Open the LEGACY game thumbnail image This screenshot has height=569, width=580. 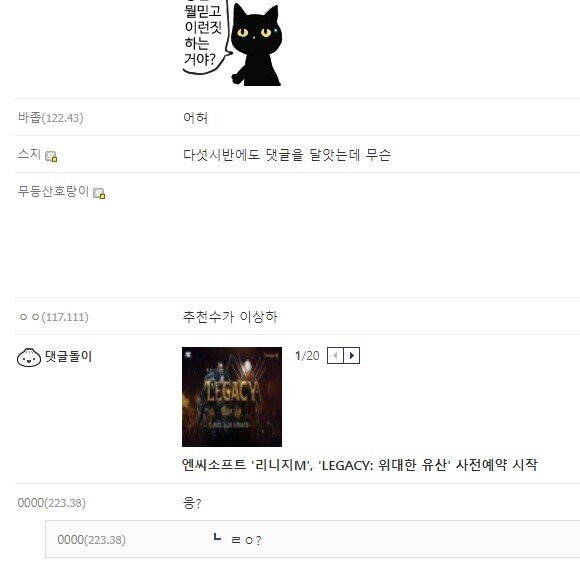tap(232, 397)
